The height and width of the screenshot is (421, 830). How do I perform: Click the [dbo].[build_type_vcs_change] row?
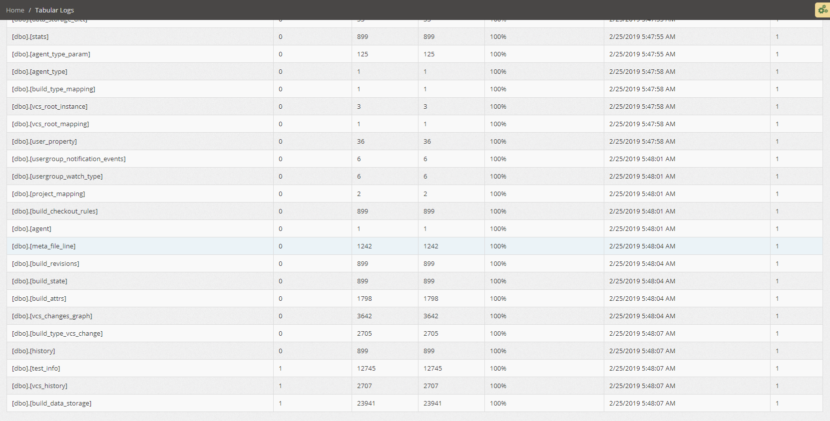click(56, 333)
